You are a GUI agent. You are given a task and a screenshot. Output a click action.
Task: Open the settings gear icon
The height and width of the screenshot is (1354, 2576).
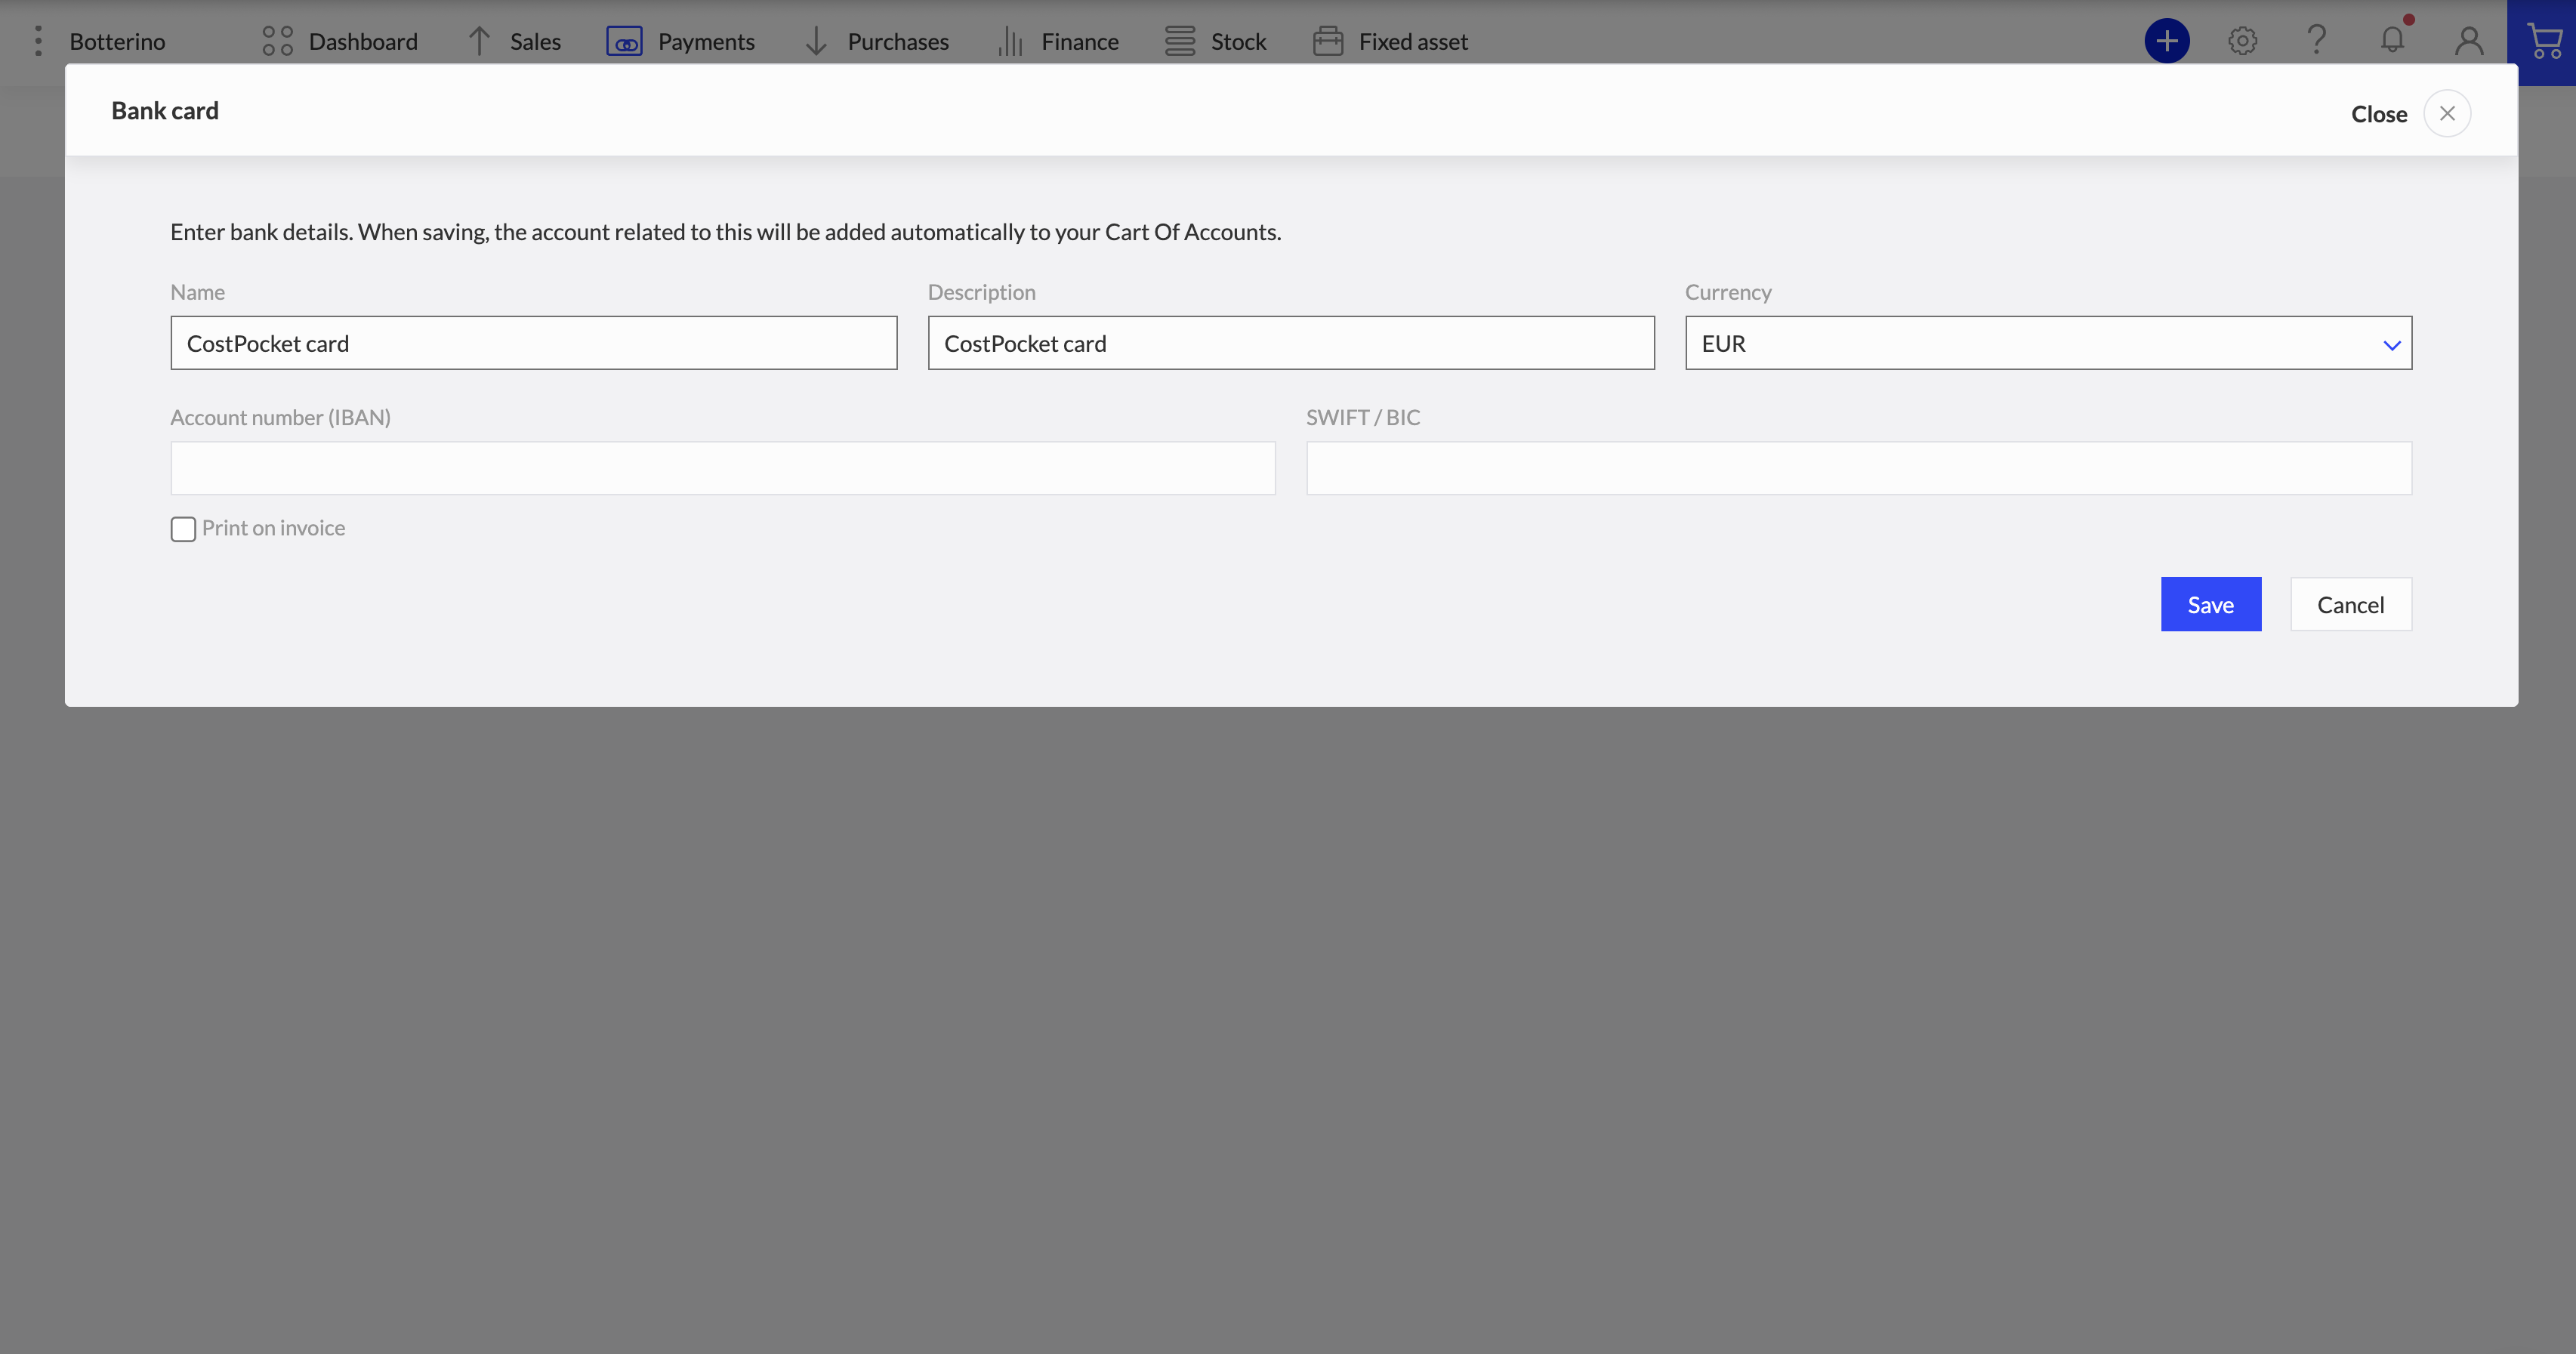2242,41
